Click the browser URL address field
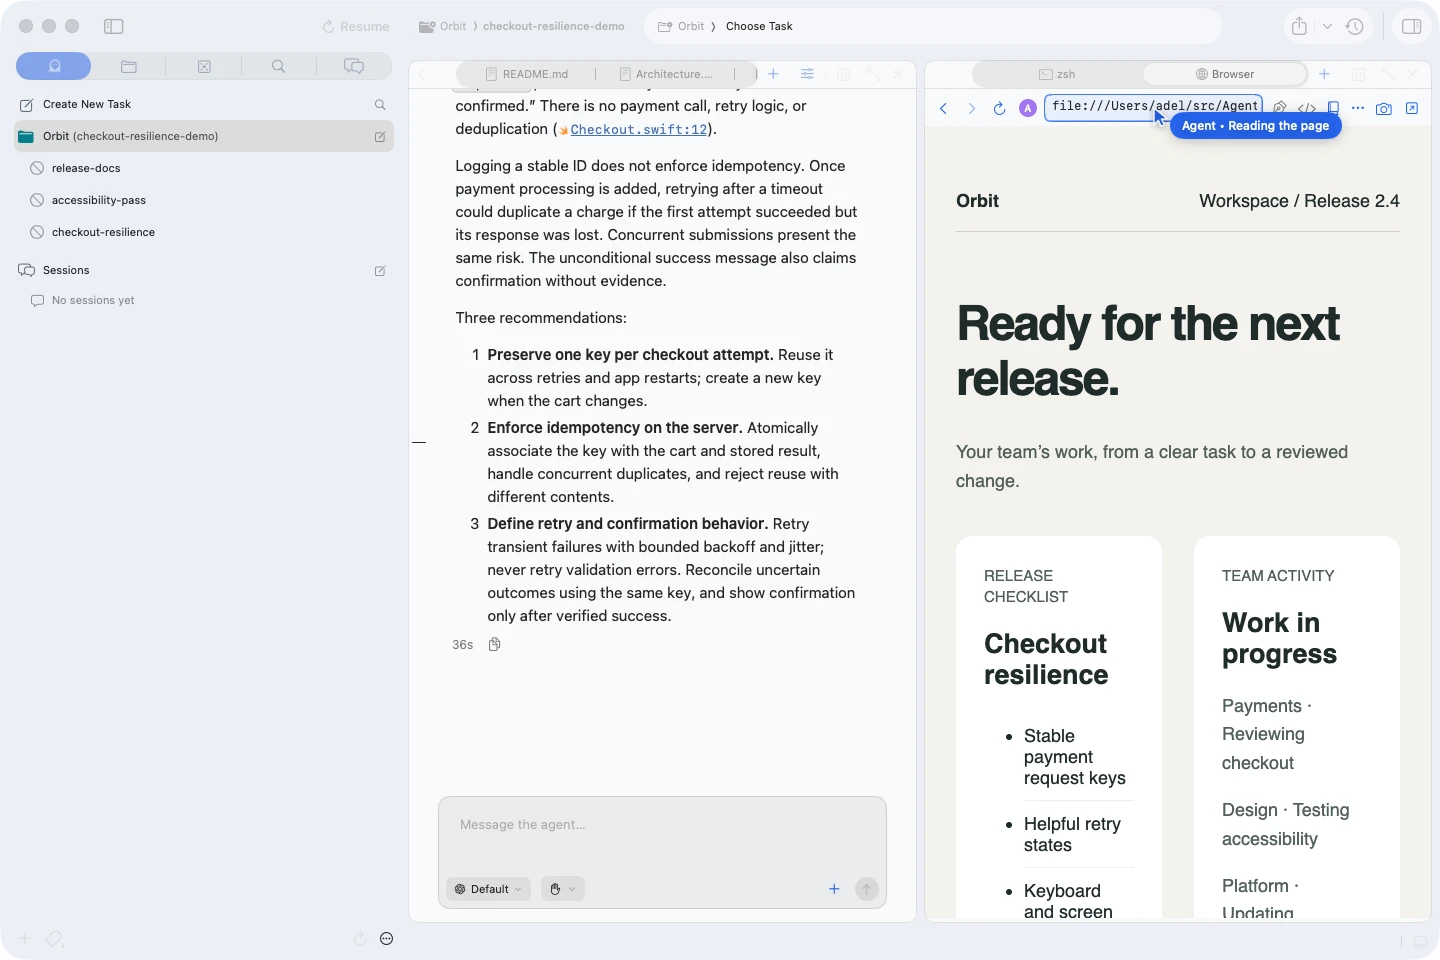Screen dimensions: 1440x960 click(1154, 107)
